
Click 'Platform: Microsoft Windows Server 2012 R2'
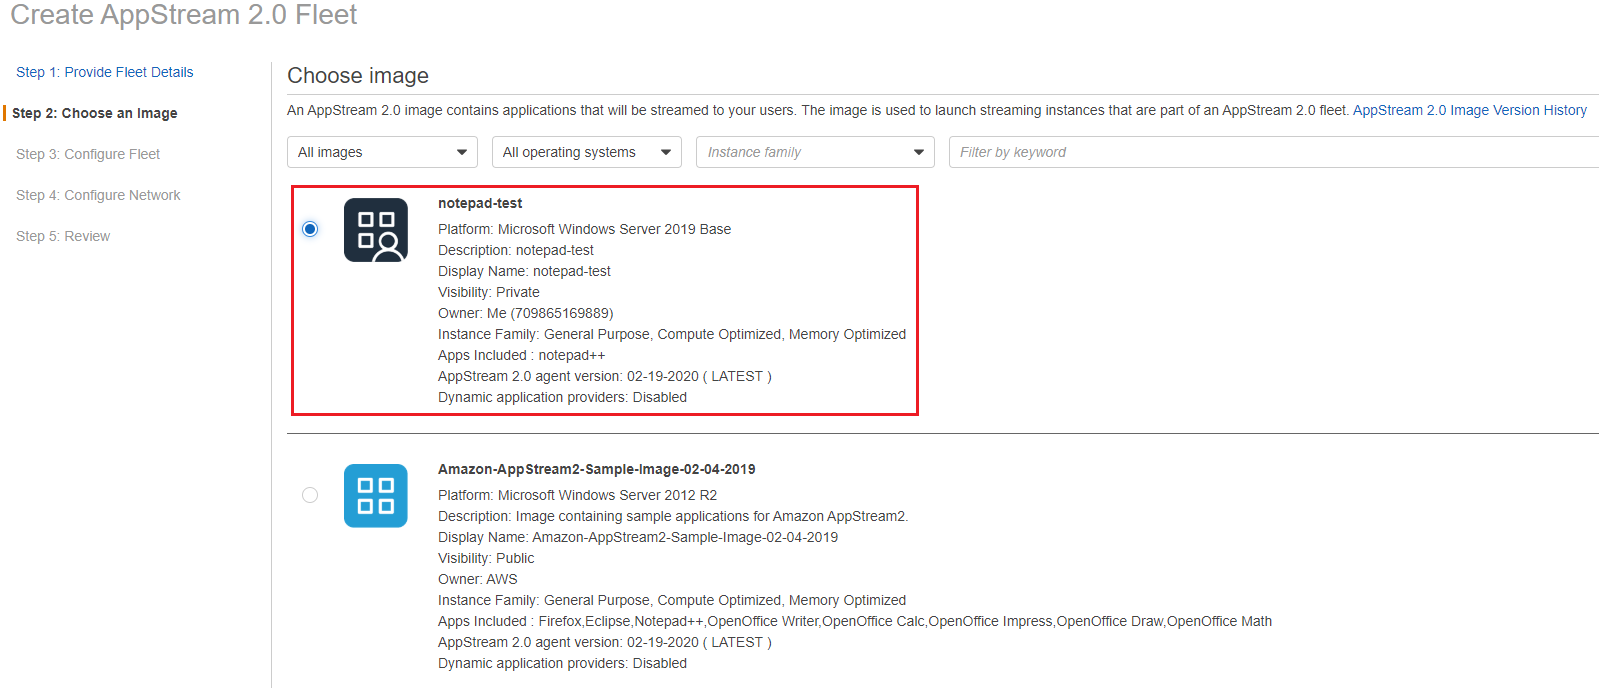click(x=577, y=495)
